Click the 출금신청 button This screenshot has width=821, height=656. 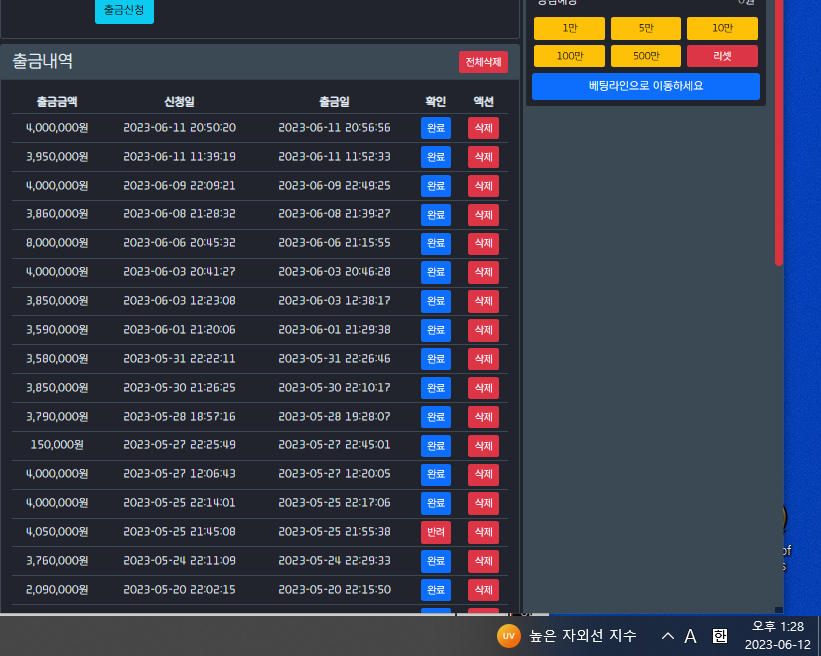[124, 10]
